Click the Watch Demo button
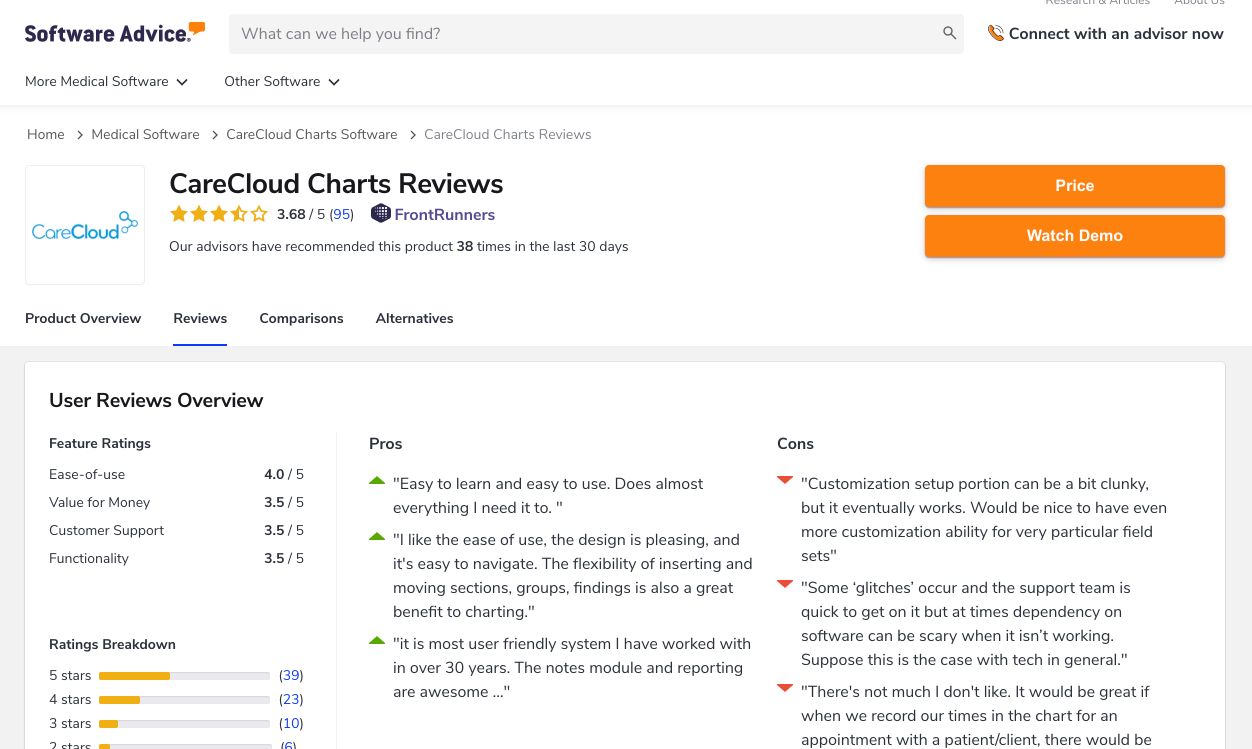The height and width of the screenshot is (749, 1252). tap(1074, 236)
